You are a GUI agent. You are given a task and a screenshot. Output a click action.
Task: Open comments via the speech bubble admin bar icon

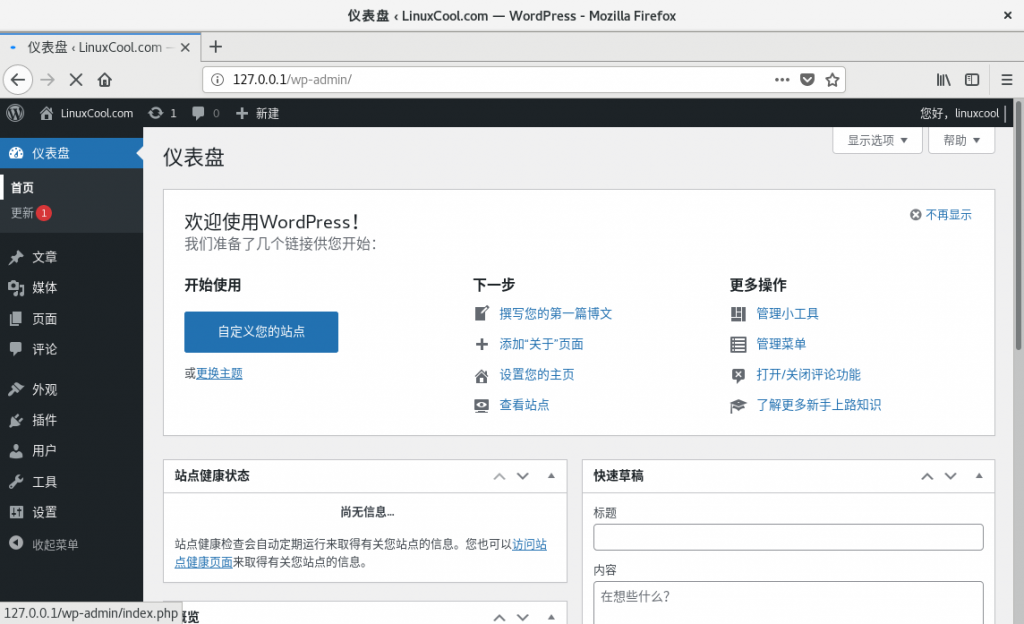click(197, 113)
